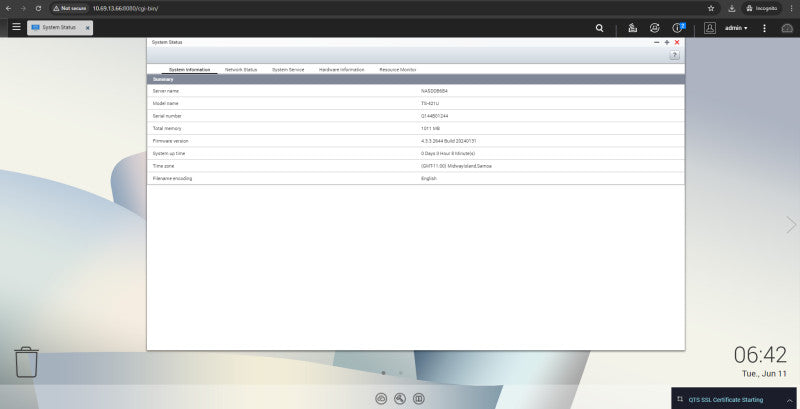
Task: Close the System Status taskbar tab
Action: [87, 28]
